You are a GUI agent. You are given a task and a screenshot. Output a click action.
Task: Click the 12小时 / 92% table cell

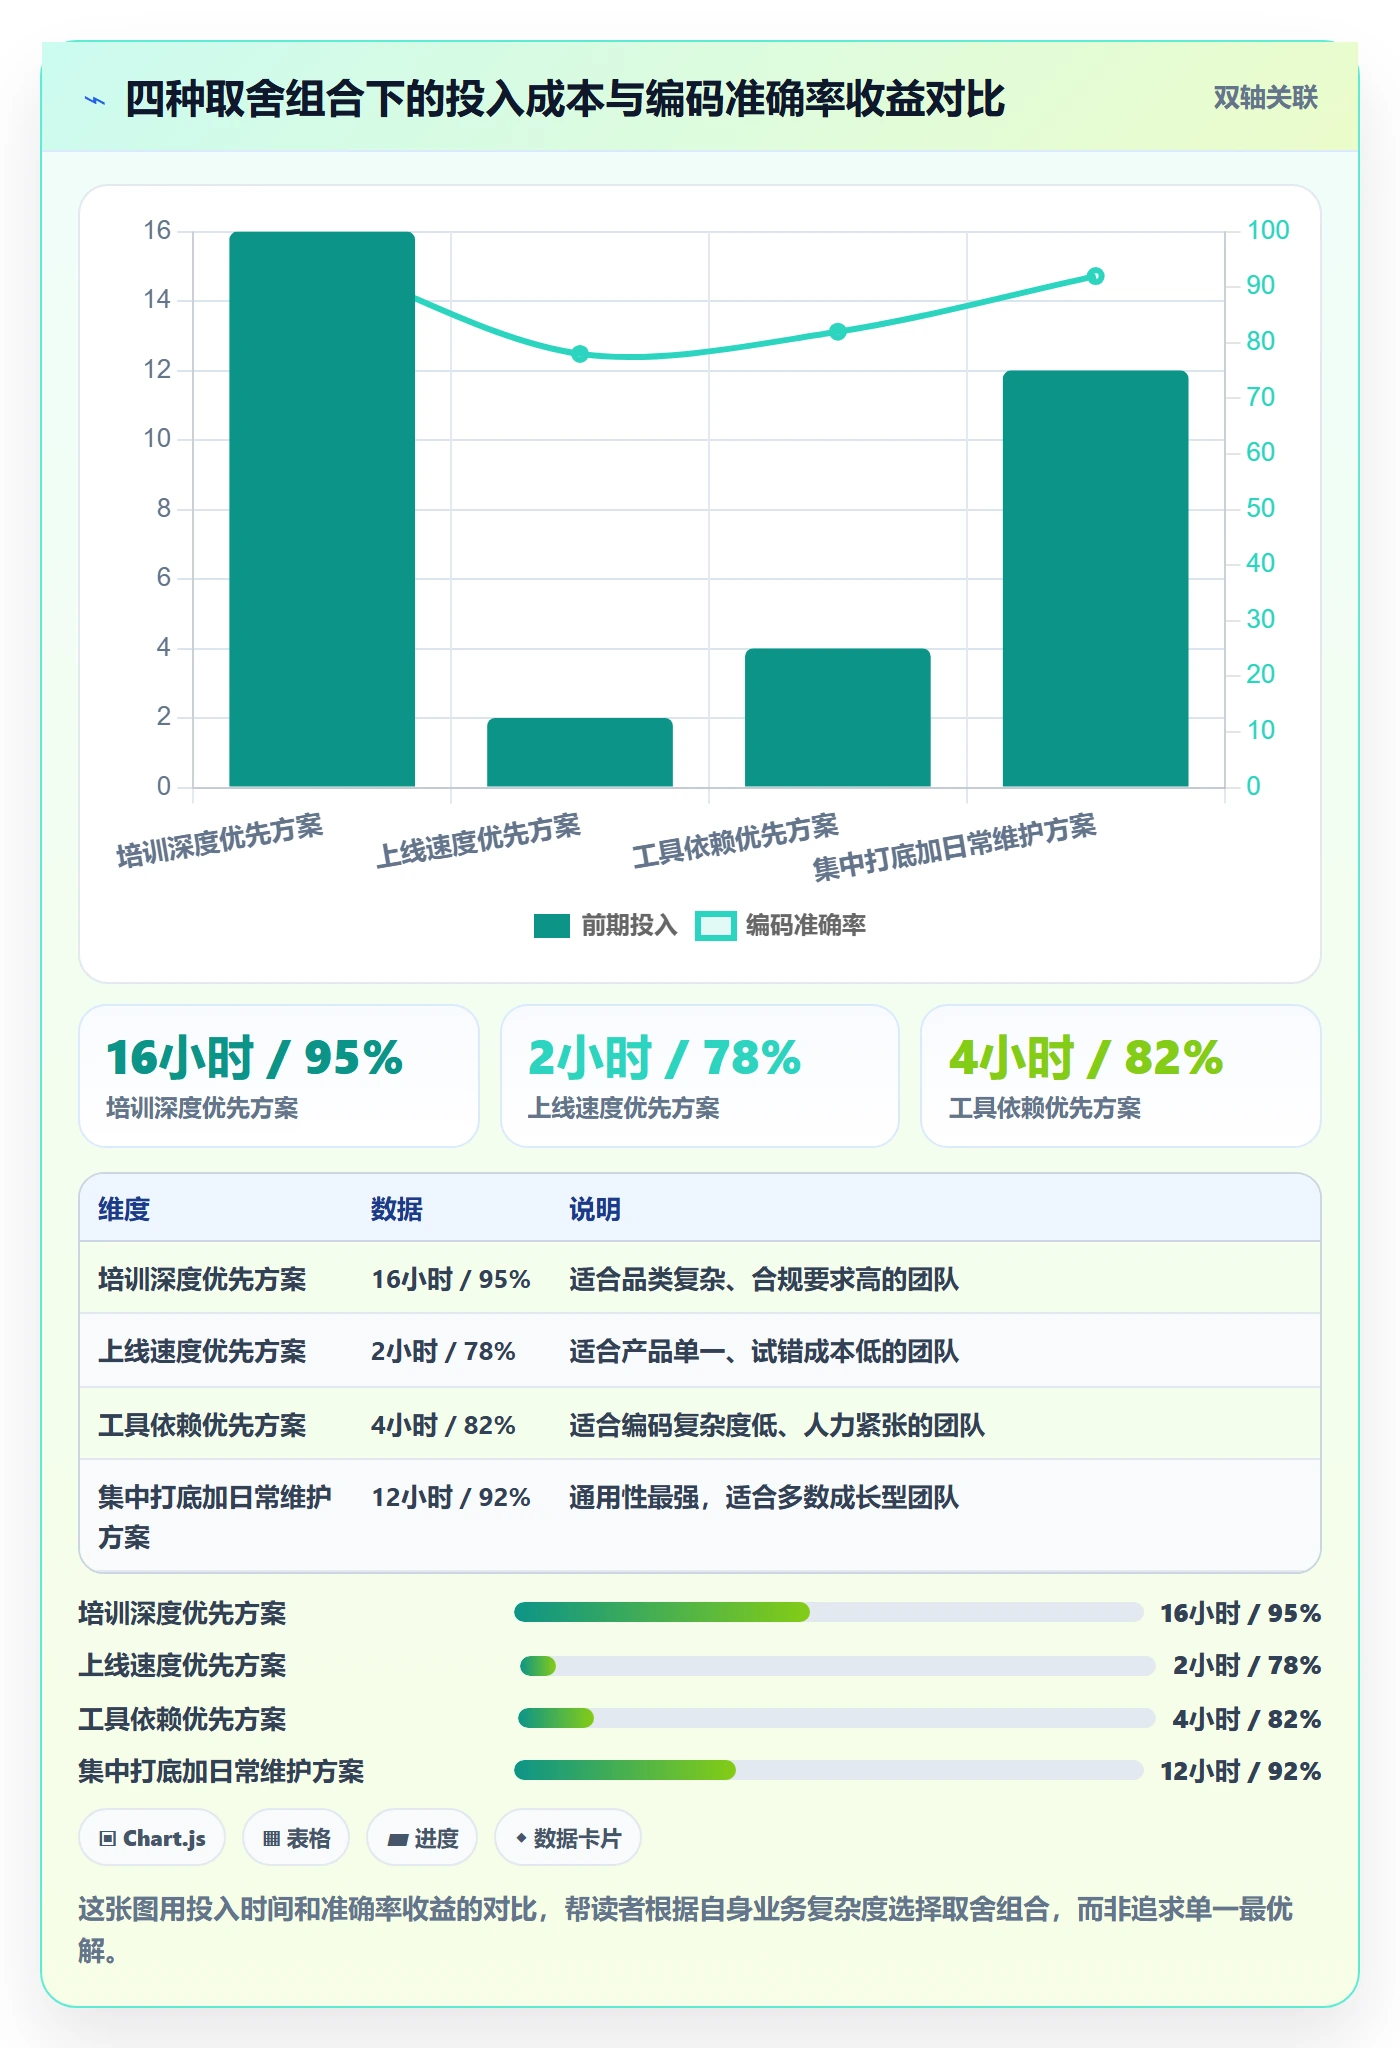(451, 1497)
